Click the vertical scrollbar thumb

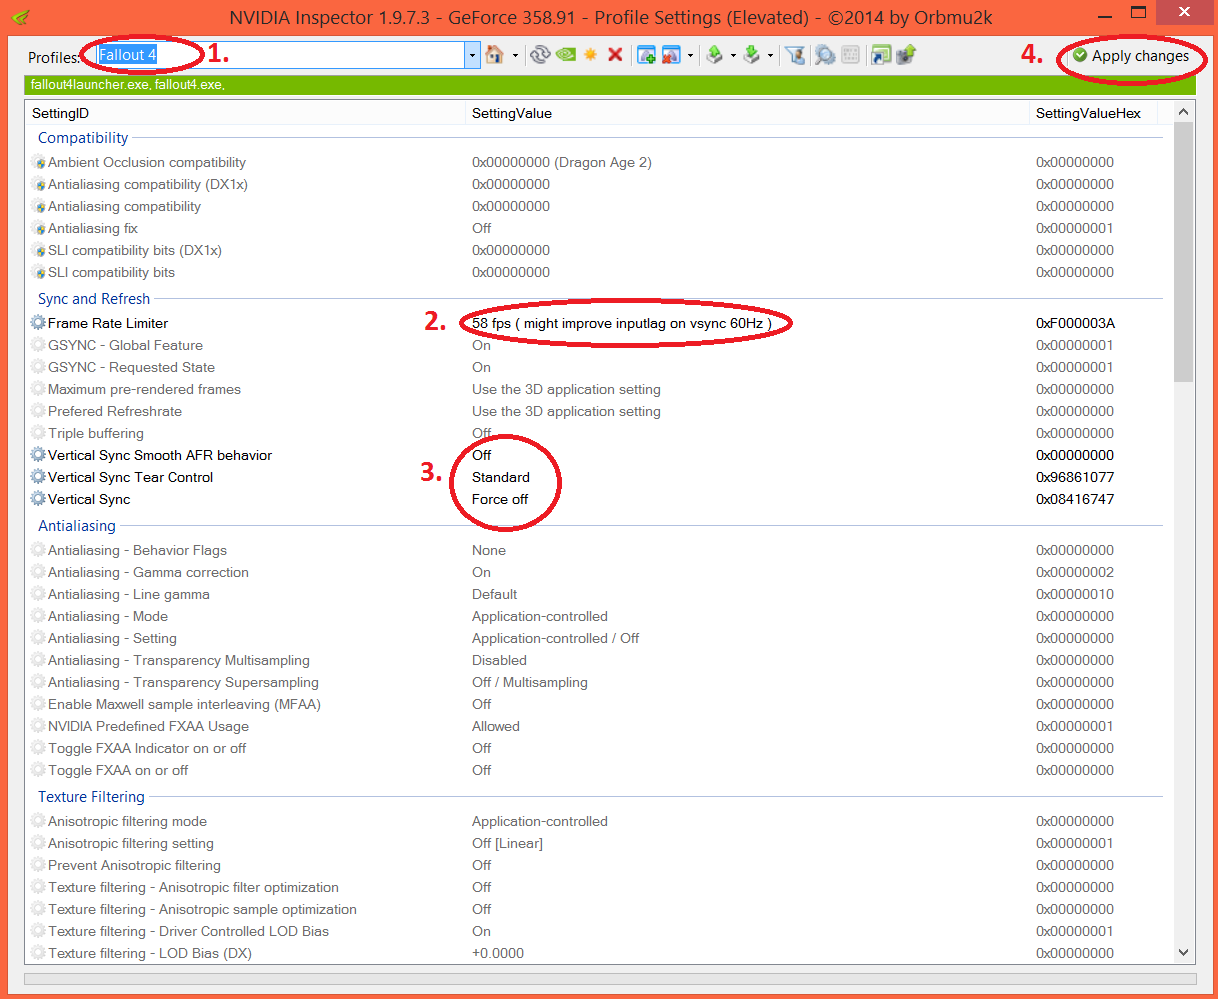[1184, 252]
